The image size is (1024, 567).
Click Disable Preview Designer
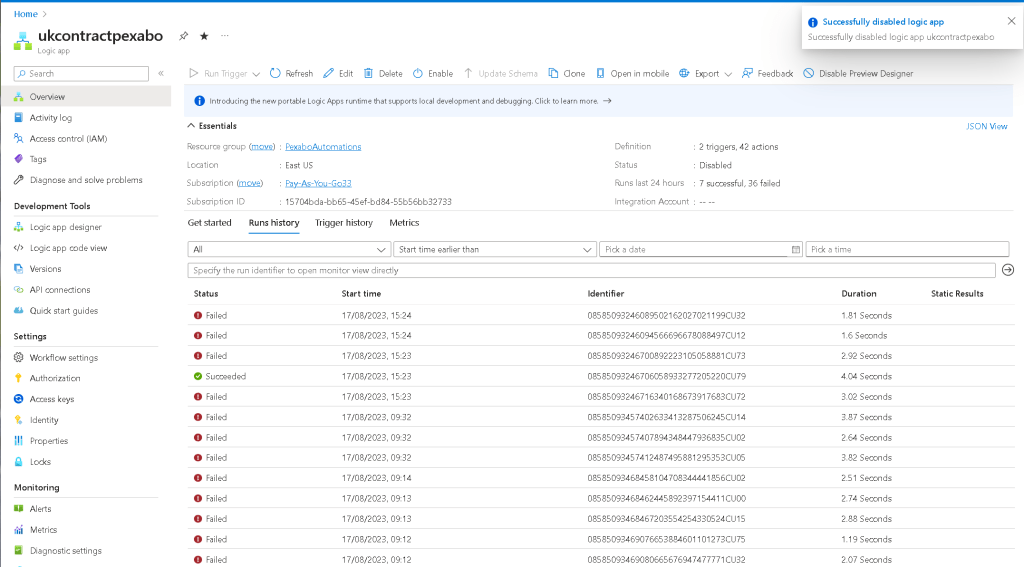coord(858,73)
